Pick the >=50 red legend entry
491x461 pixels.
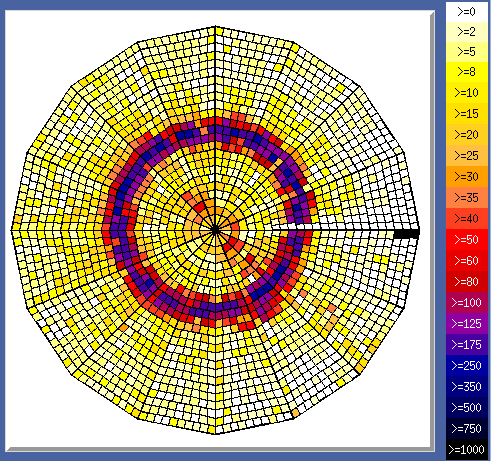tap(467, 239)
